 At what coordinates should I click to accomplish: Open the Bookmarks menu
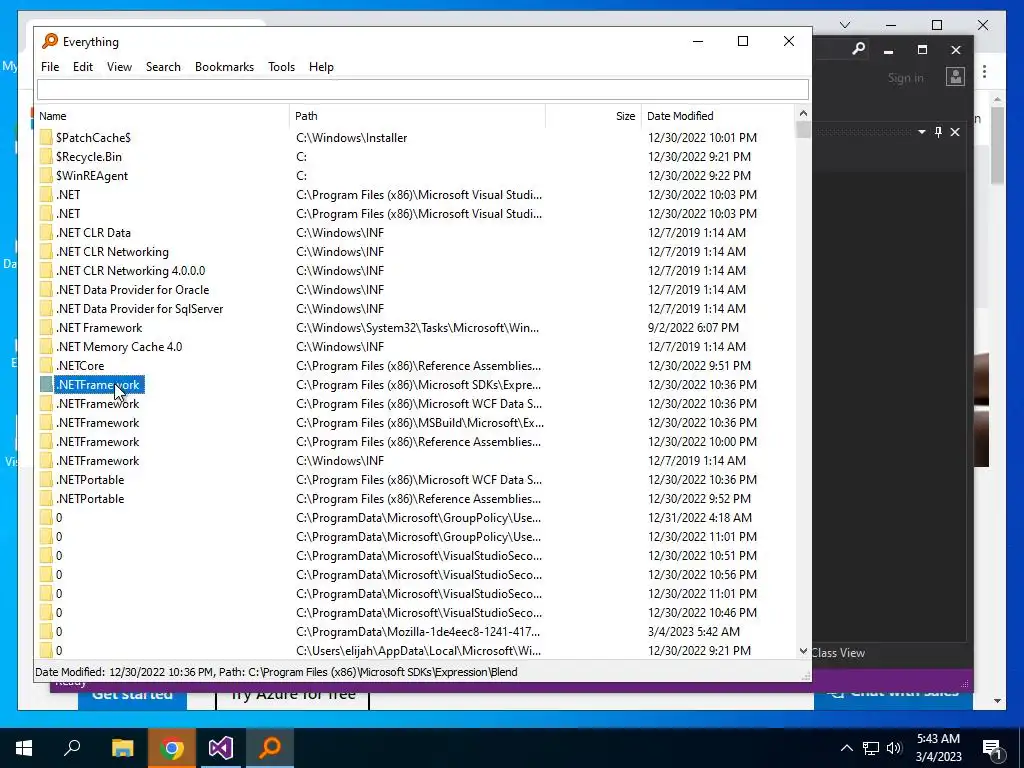point(224,67)
